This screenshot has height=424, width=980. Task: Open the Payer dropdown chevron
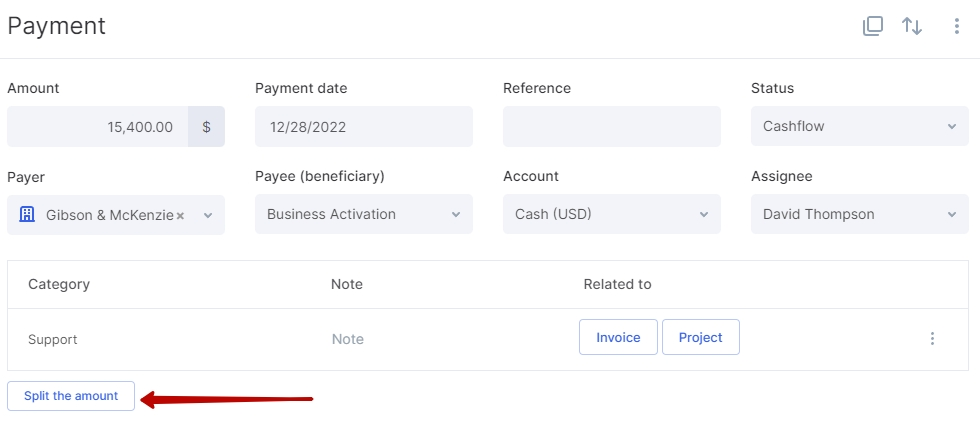pyautogui.click(x=208, y=216)
